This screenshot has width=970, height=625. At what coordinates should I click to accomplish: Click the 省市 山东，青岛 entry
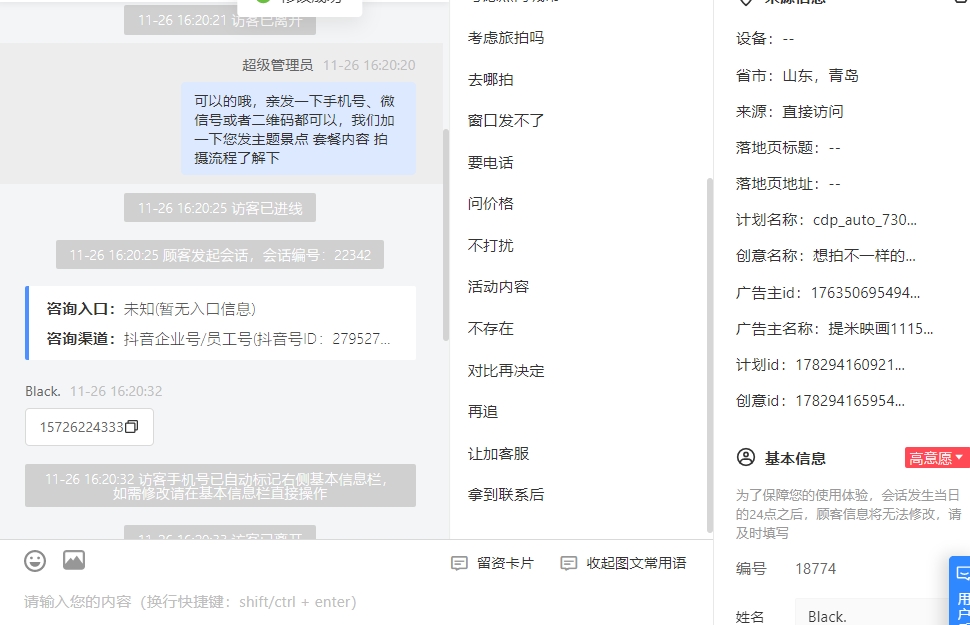pyautogui.click(x=797, y=75)
